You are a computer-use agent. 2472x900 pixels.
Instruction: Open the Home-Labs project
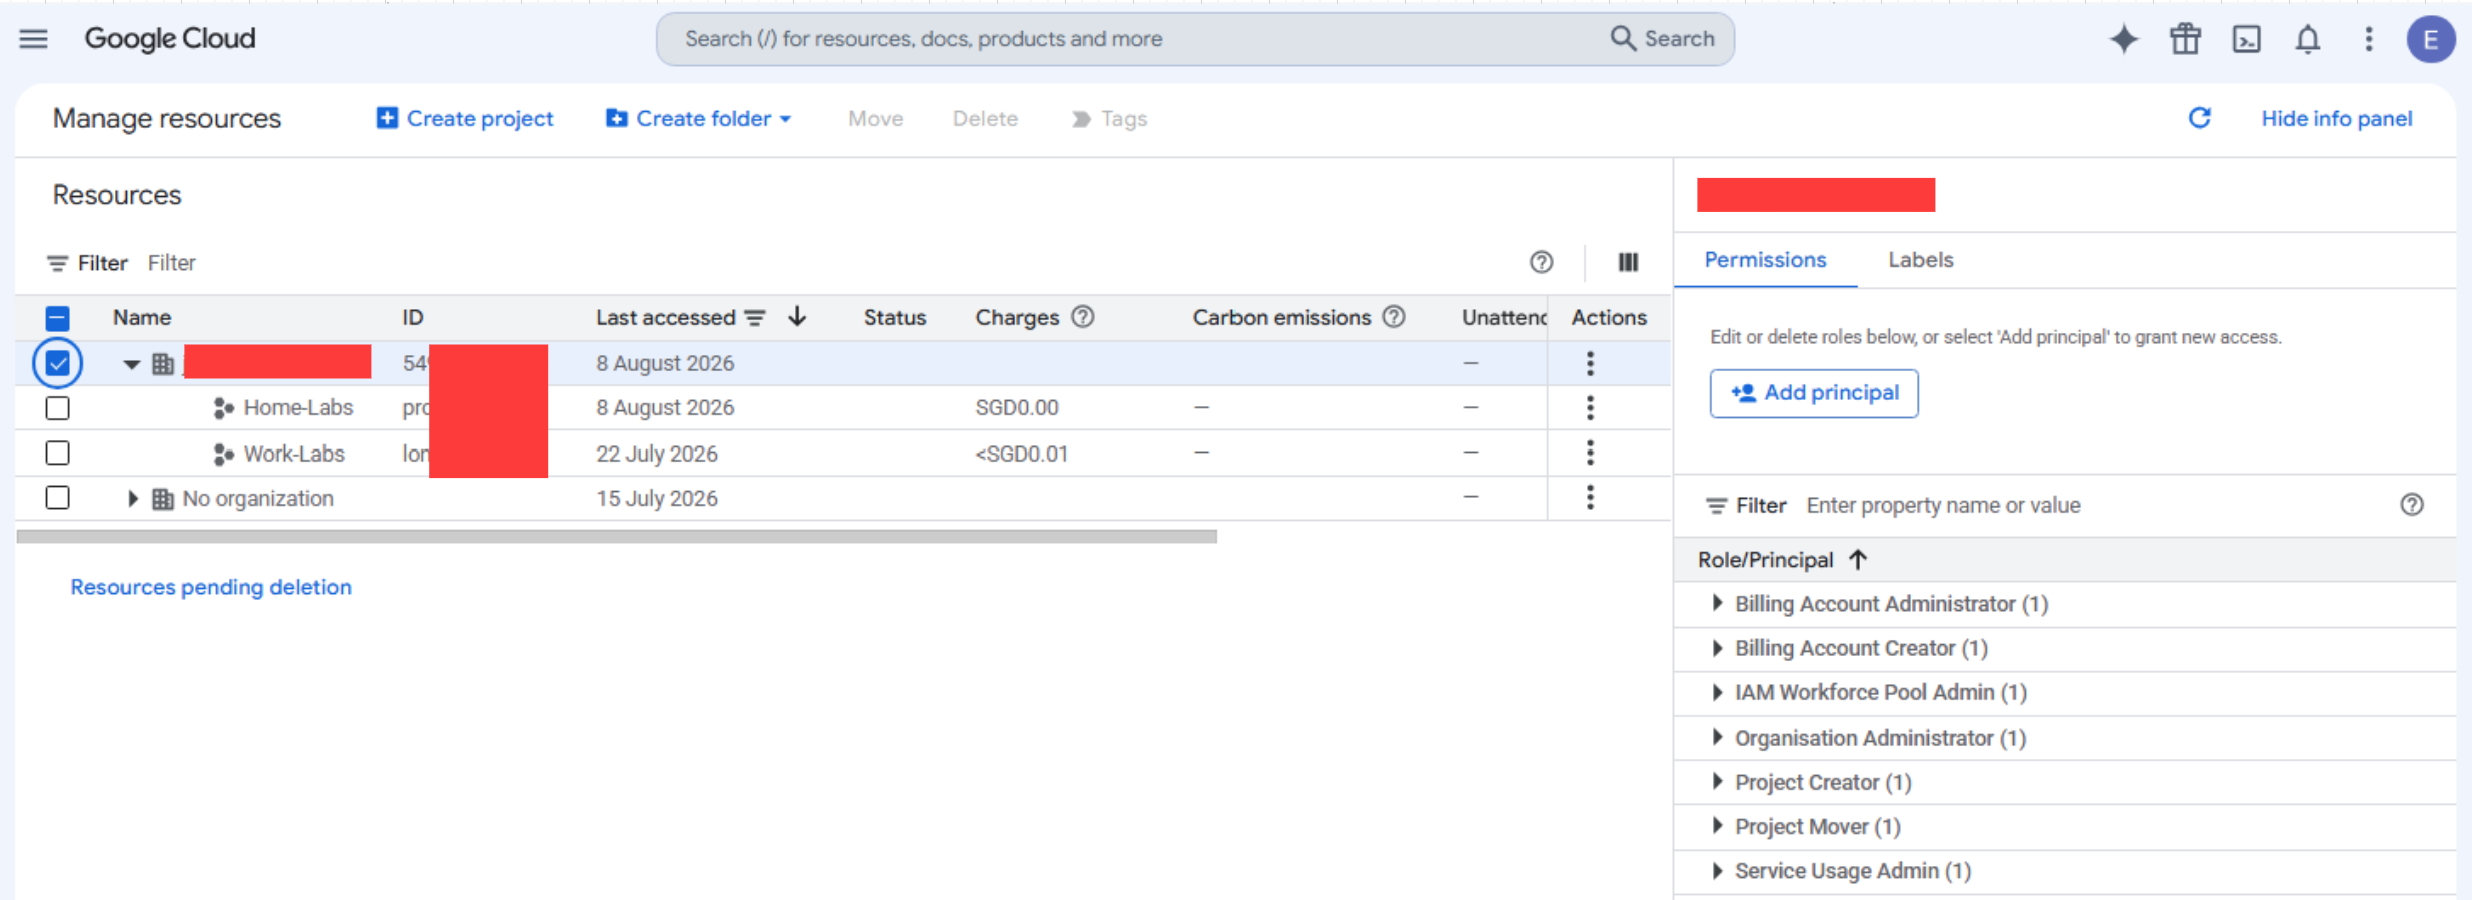[298, 408]
